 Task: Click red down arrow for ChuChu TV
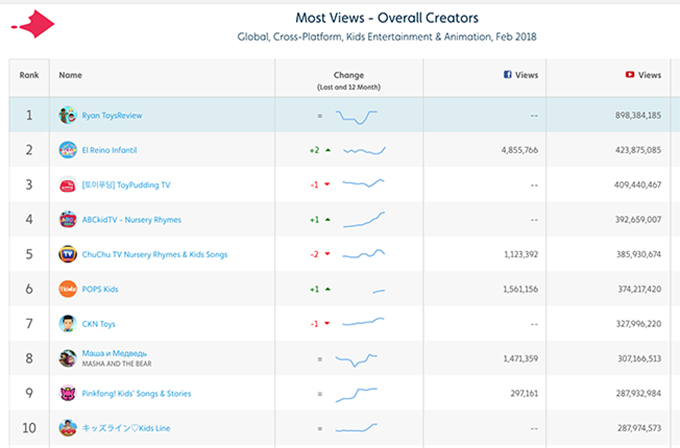[327, 254]
